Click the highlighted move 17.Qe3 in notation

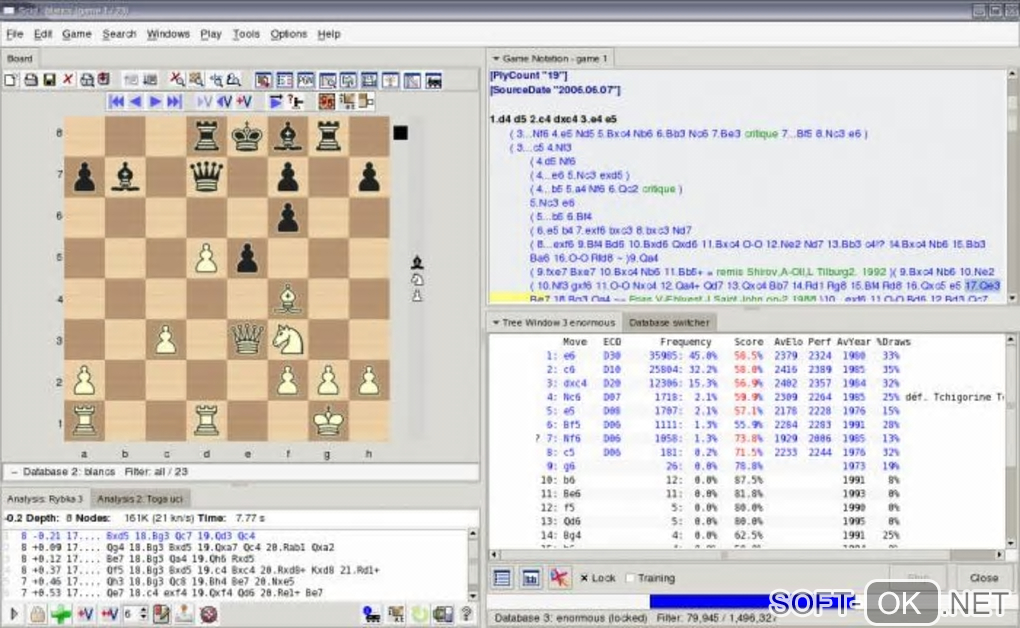click(982, 286)
